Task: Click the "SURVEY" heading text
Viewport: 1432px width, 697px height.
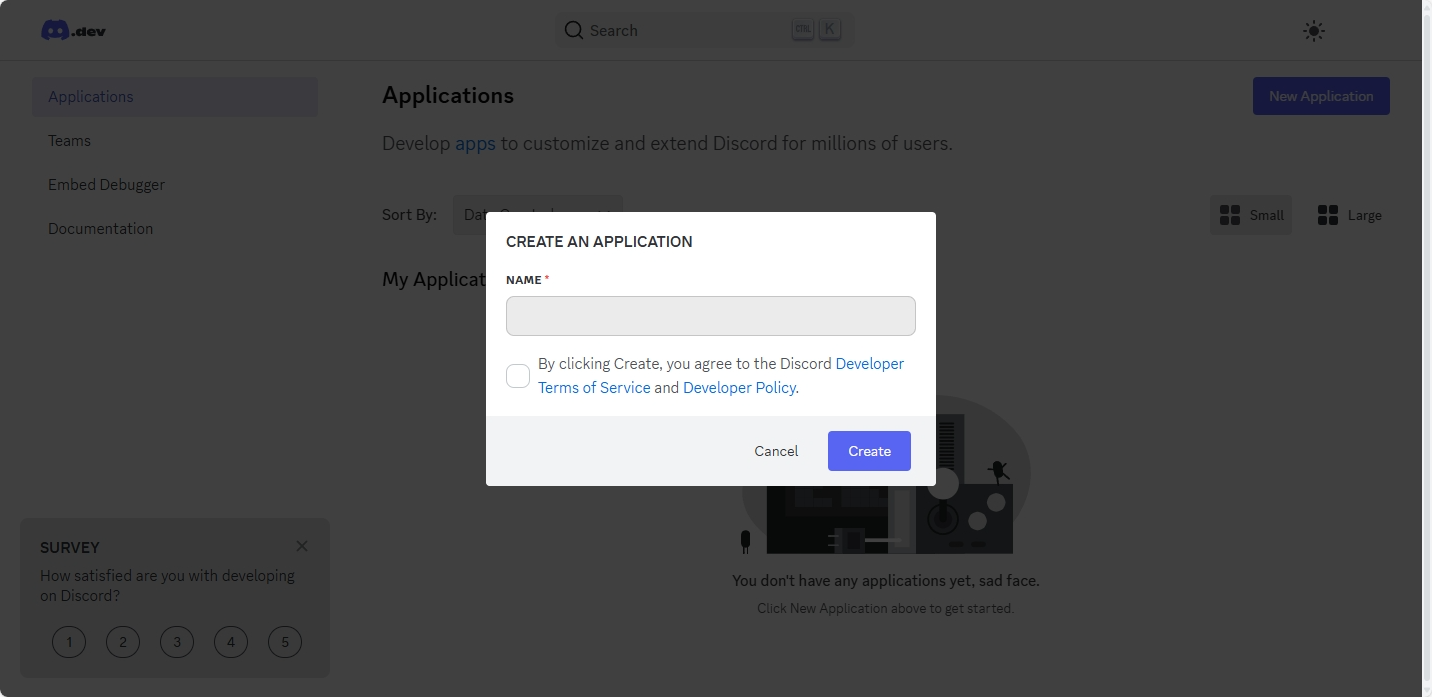Action: [x=70, y=548]
